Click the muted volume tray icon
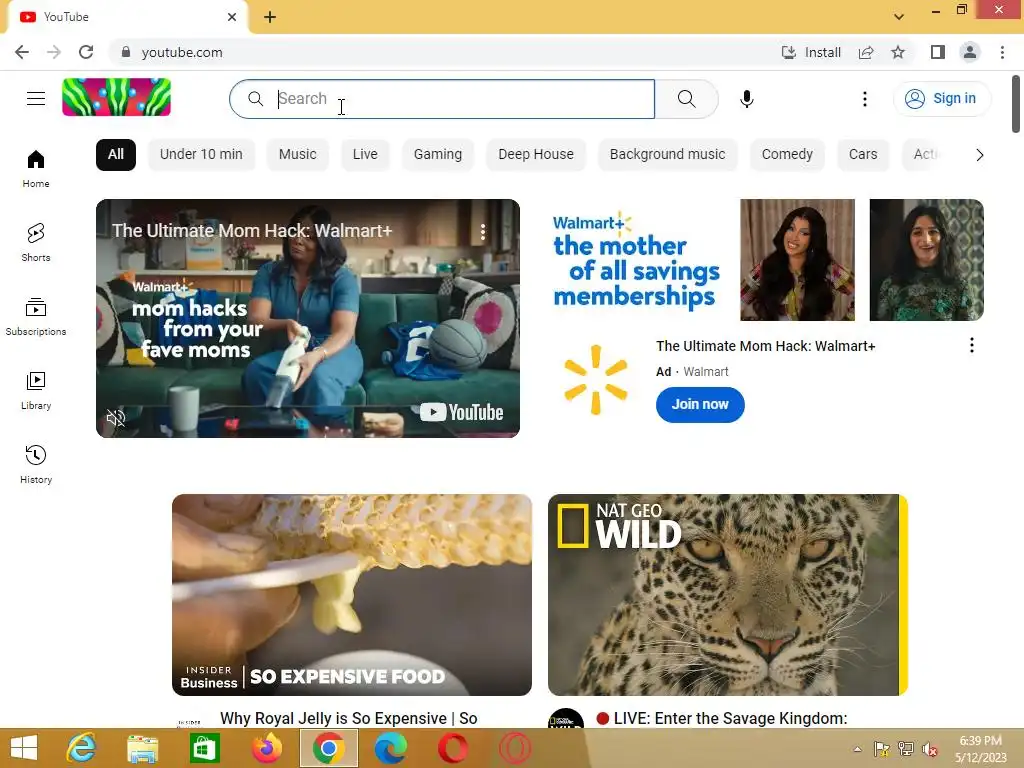 pyautogui.click(x=930, y=749)
